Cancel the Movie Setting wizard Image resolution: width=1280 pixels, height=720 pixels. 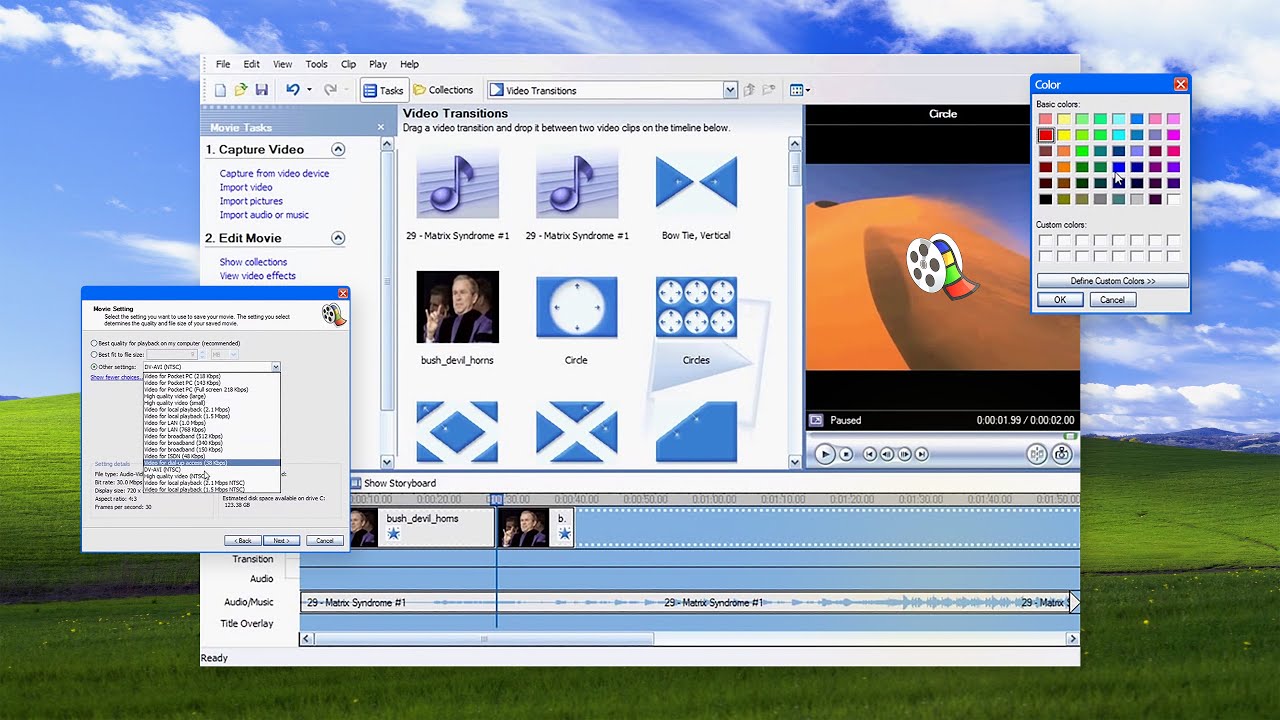pyautogui.click(x=325, y=540)
